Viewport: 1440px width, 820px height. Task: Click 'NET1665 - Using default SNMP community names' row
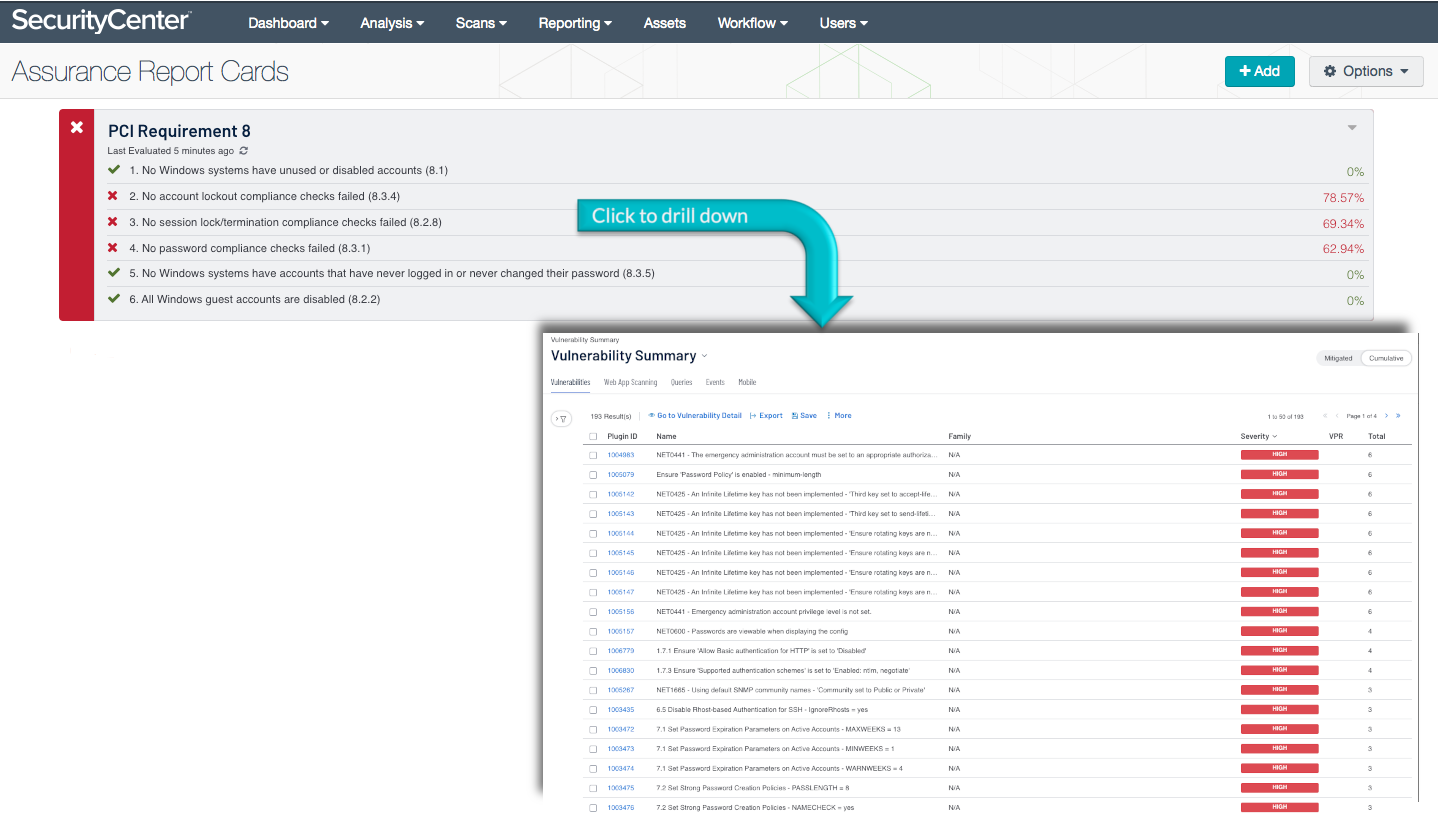(998, 691)
